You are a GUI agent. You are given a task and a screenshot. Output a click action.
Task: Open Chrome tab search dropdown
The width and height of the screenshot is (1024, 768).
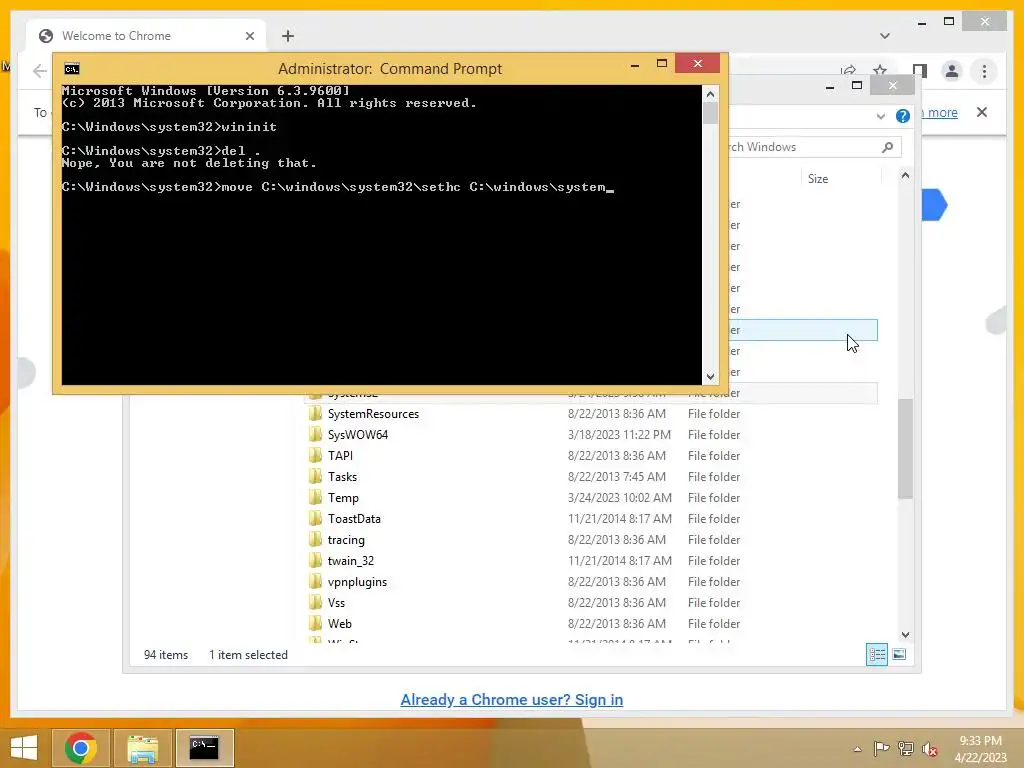(885, 36)
